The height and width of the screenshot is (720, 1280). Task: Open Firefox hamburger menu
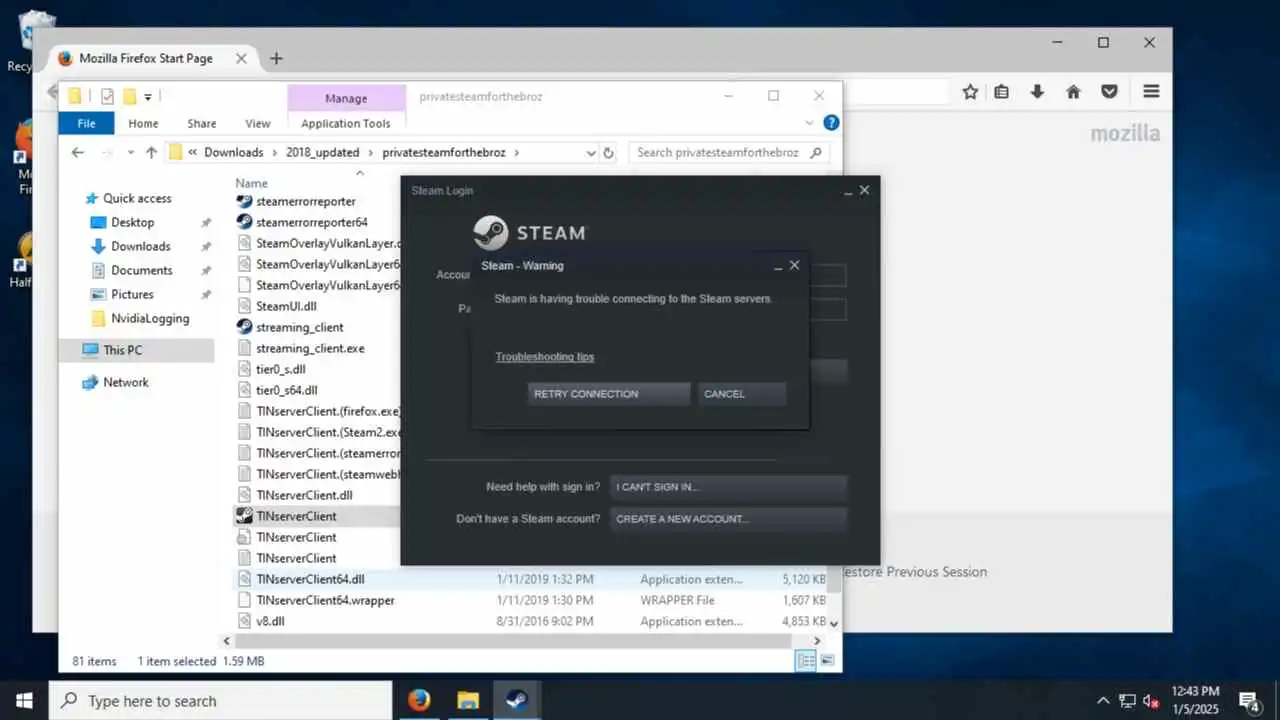tap(1151, 91)
